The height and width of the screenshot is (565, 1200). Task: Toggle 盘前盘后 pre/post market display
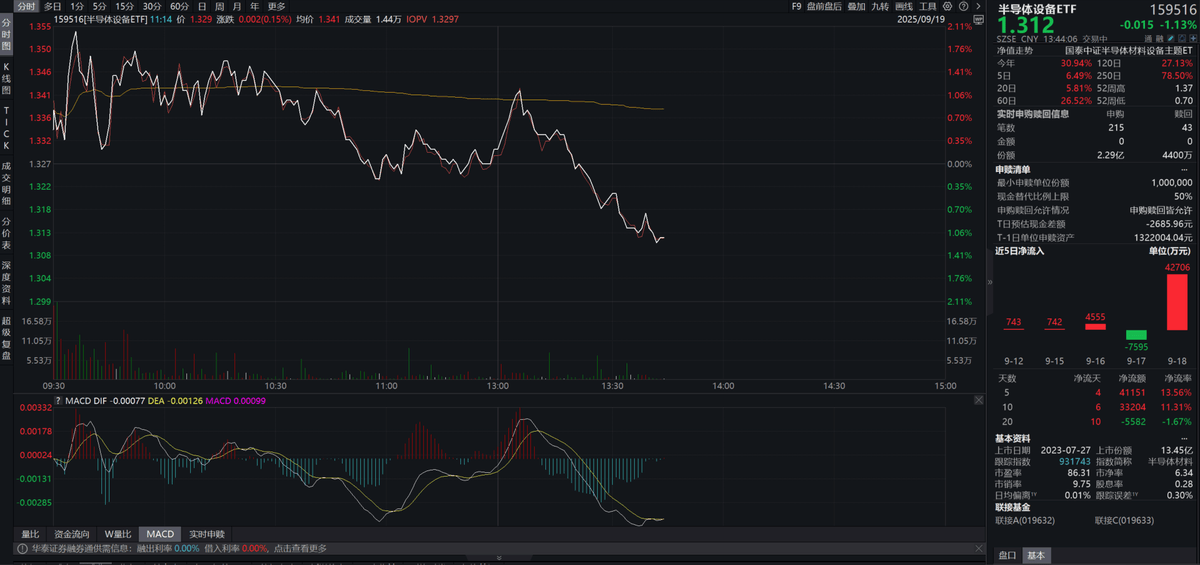click(824, 6)
